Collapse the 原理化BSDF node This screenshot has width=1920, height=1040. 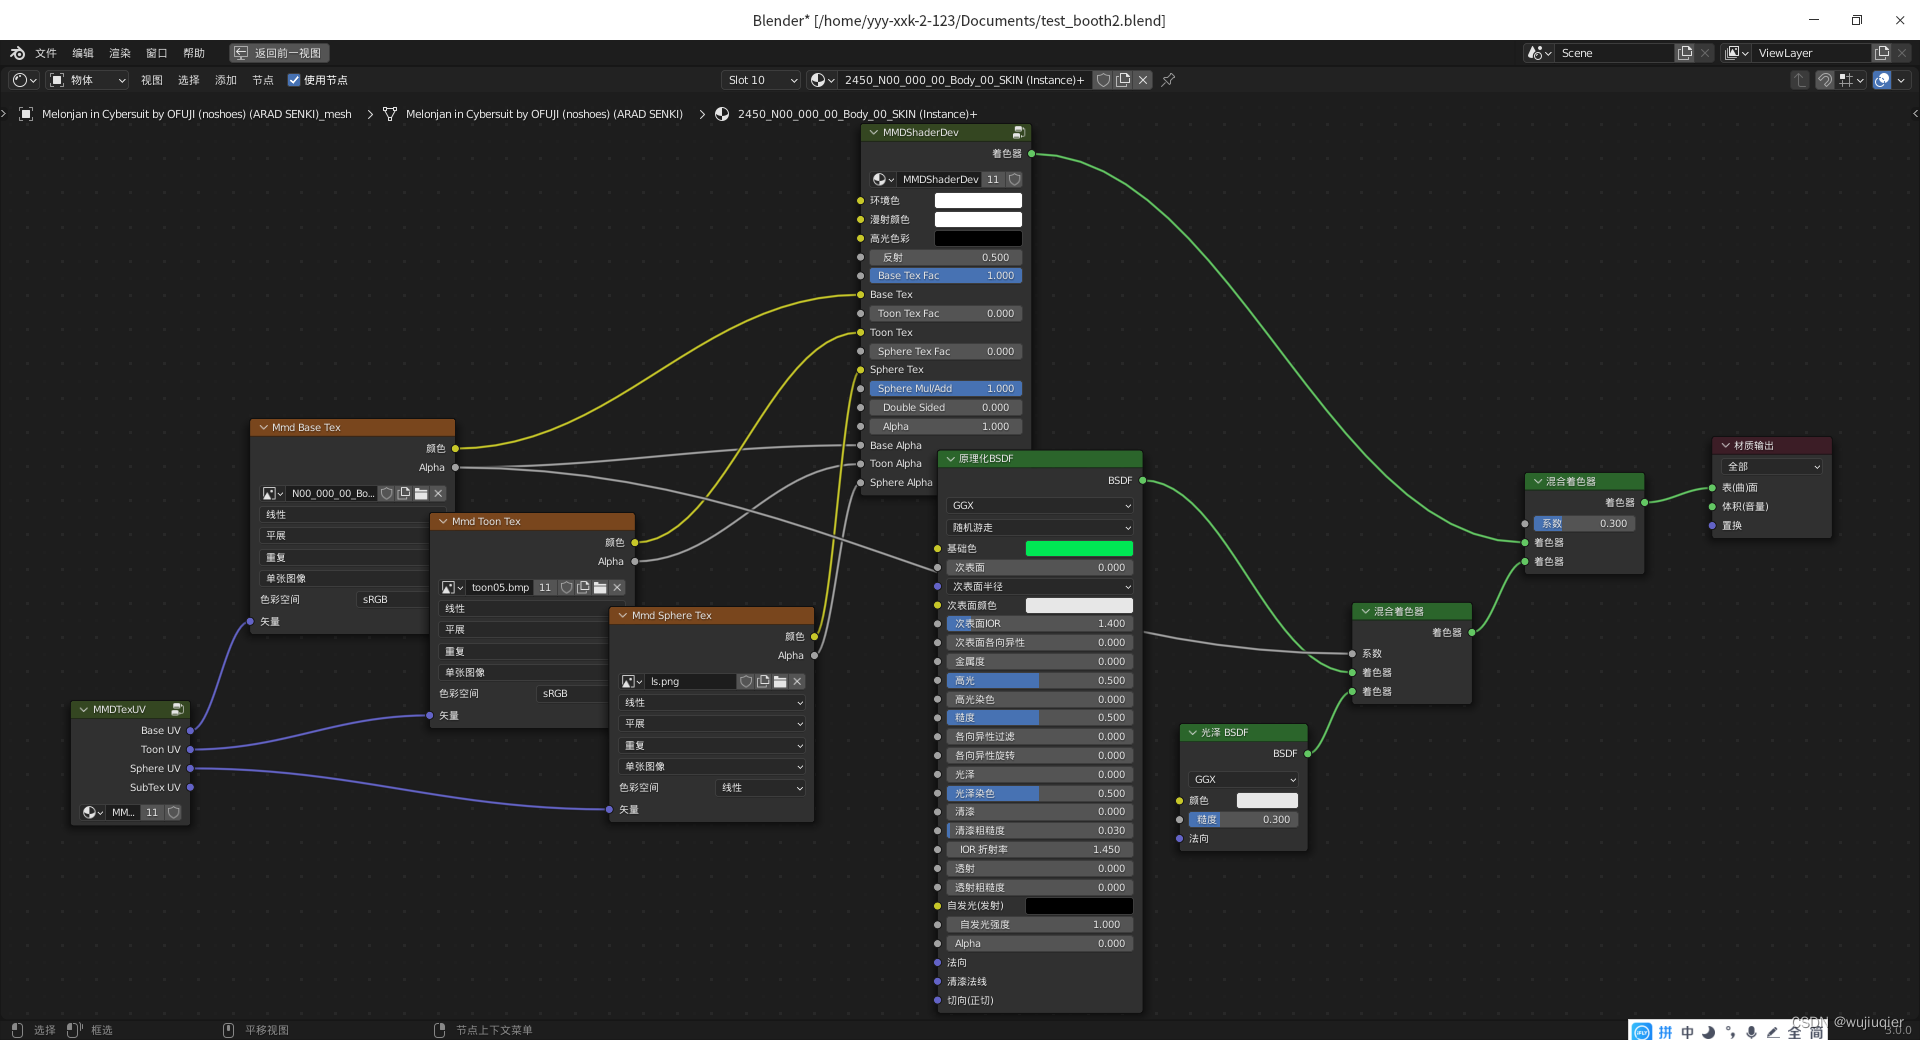pyautogui.click(x=950, y=458)
